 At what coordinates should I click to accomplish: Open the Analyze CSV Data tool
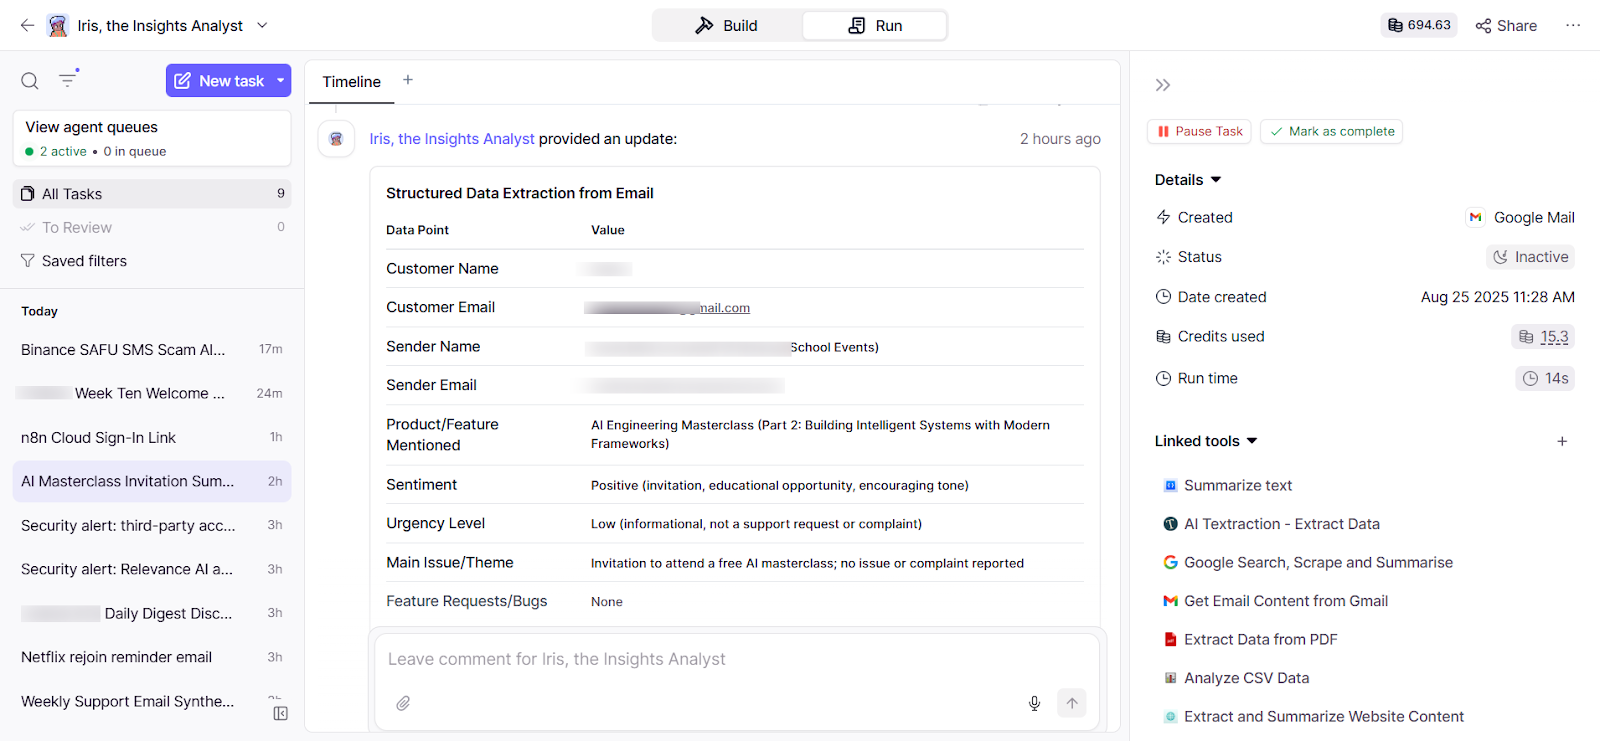[1236, 678]
